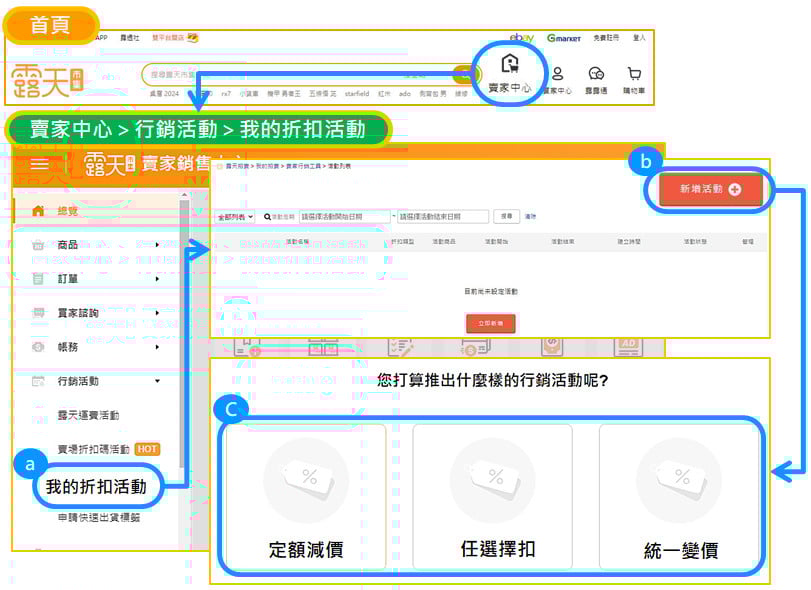Open 我的折扣活動 in the sidebar
The width and height of the screenshot is (811, 590).
[x=96, y=488]
